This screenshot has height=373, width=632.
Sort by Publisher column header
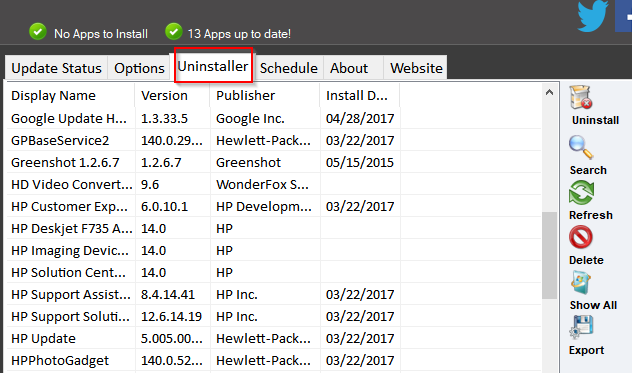265,96
